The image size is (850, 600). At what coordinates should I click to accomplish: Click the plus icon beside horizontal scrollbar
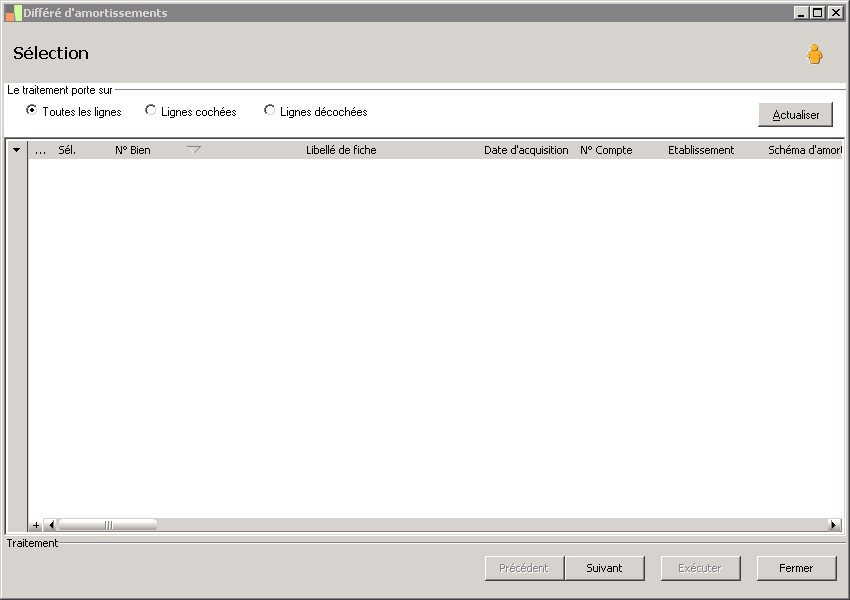point(36,525)
